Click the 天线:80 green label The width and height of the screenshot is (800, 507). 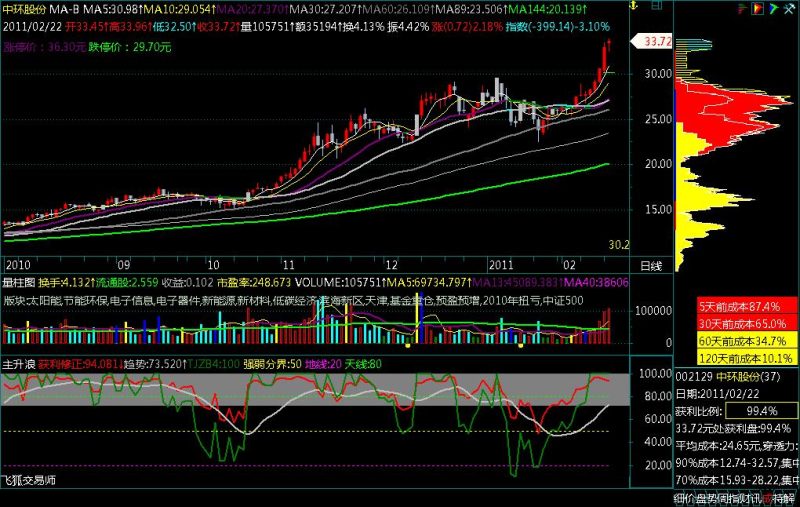(363, 364)
